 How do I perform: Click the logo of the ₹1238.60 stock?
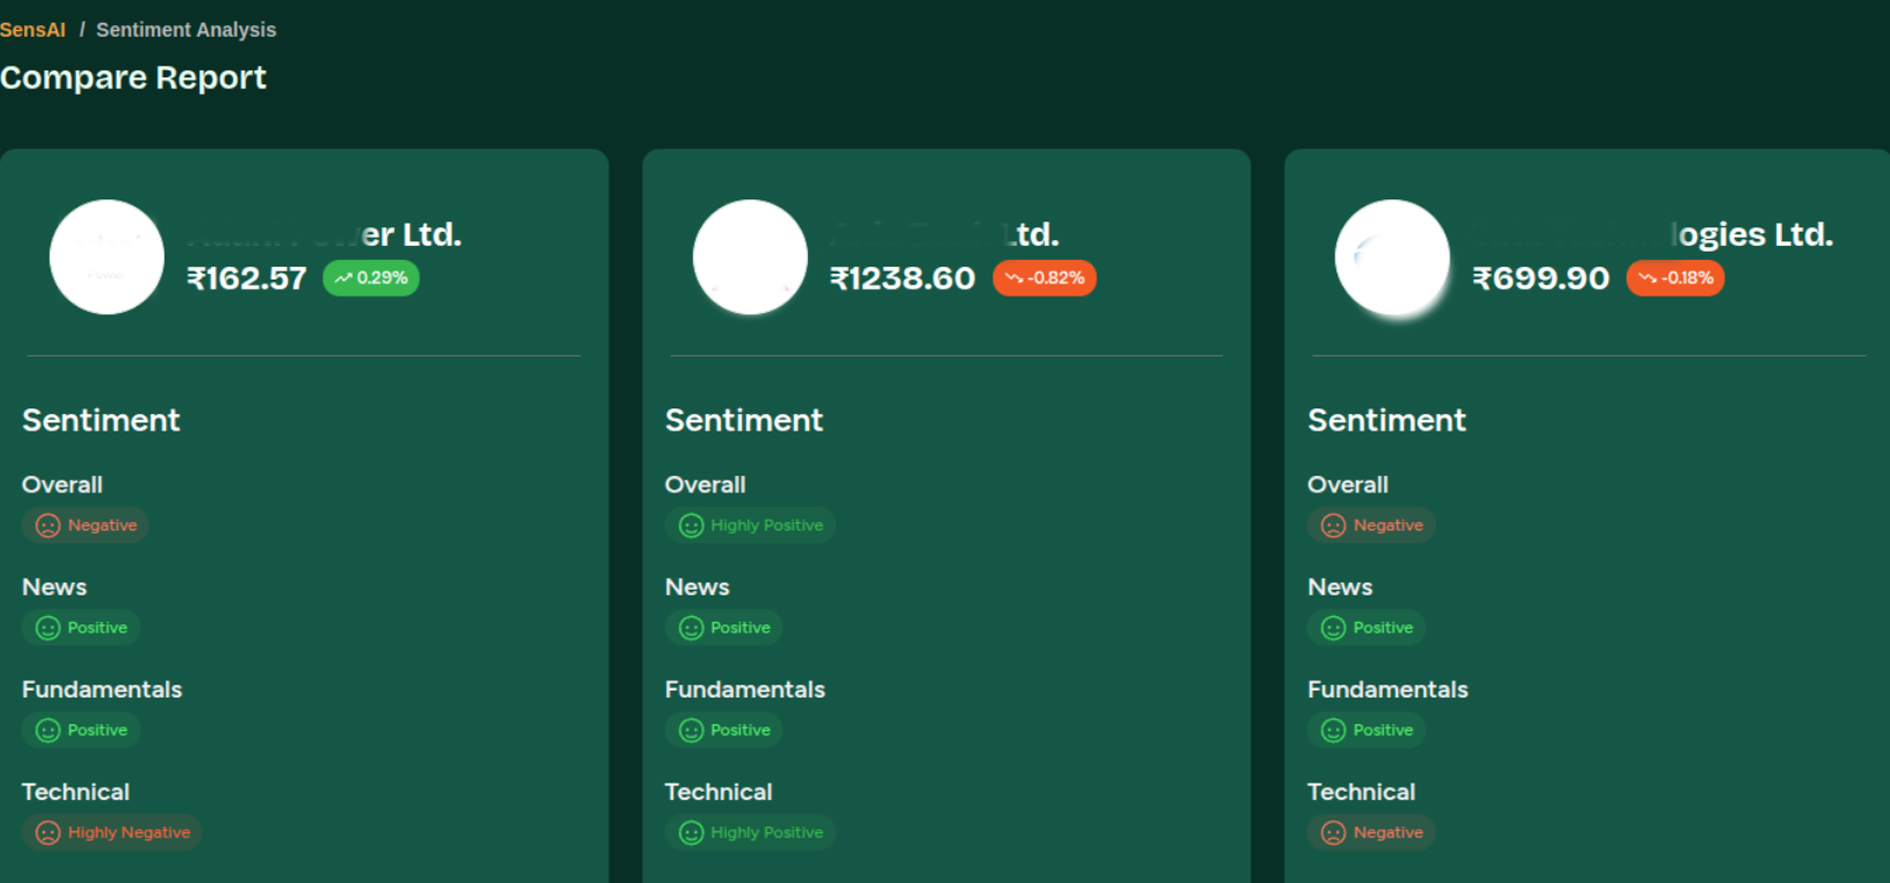pyautogui.click(x=750, y=256)
